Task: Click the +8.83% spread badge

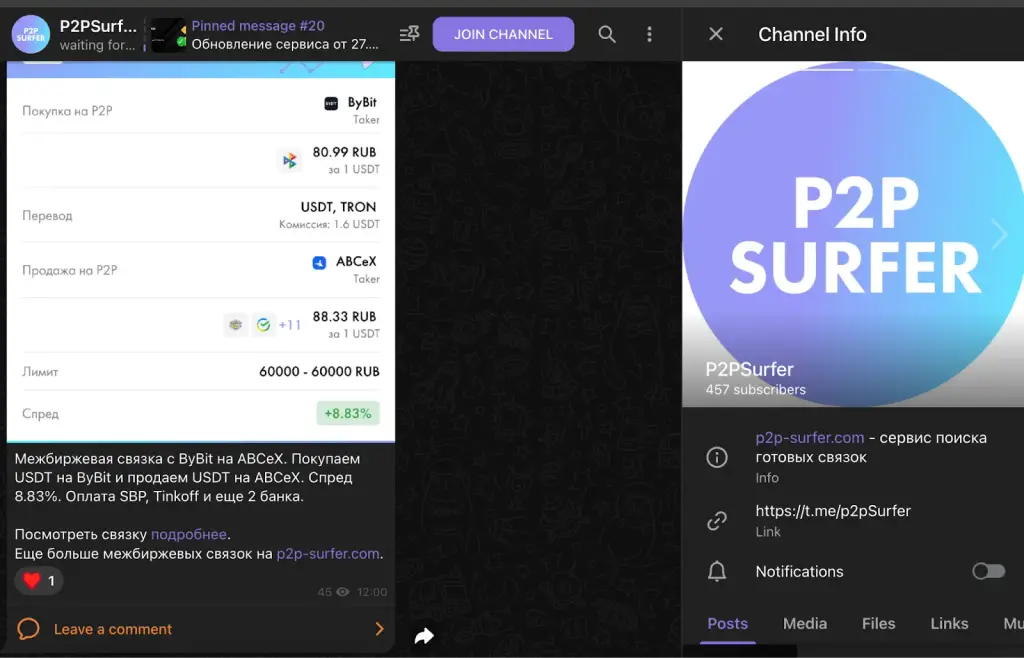Action: [x=348, y=413]
